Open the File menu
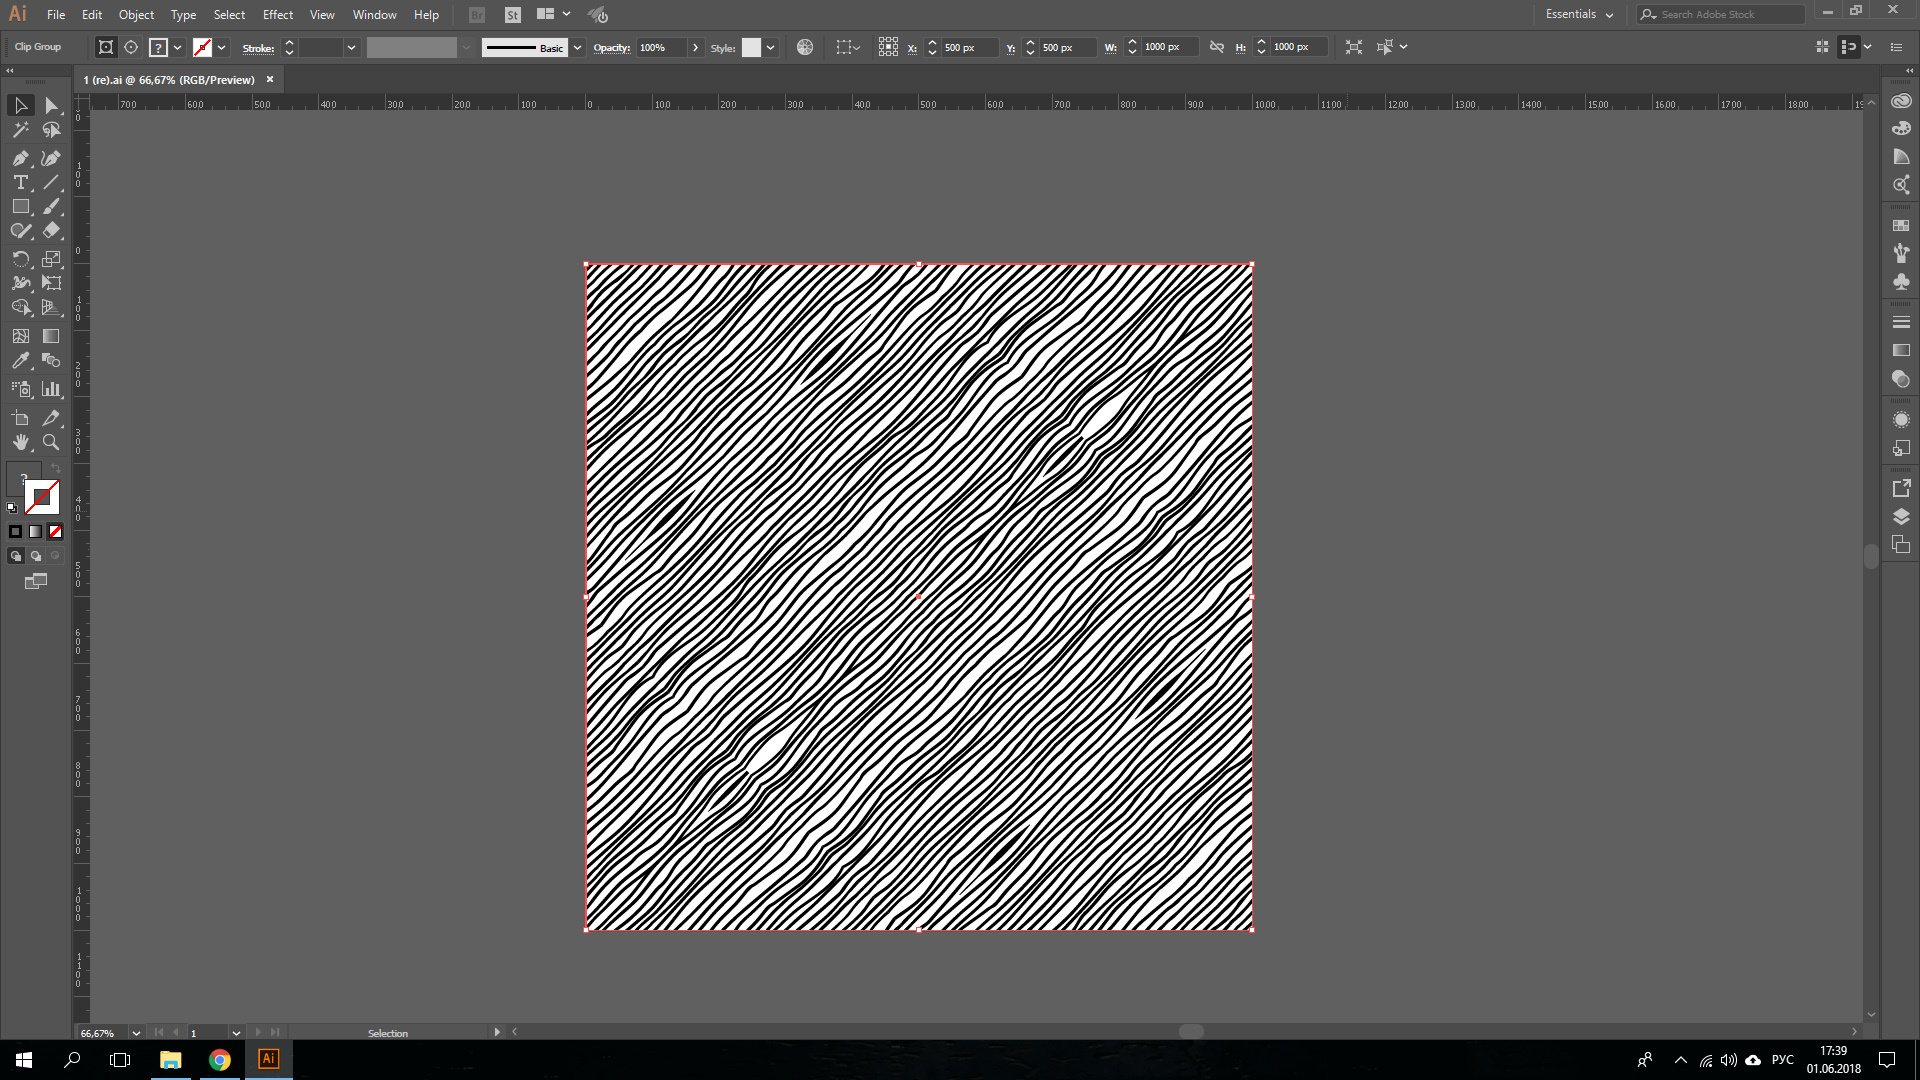 pos(56,14)
